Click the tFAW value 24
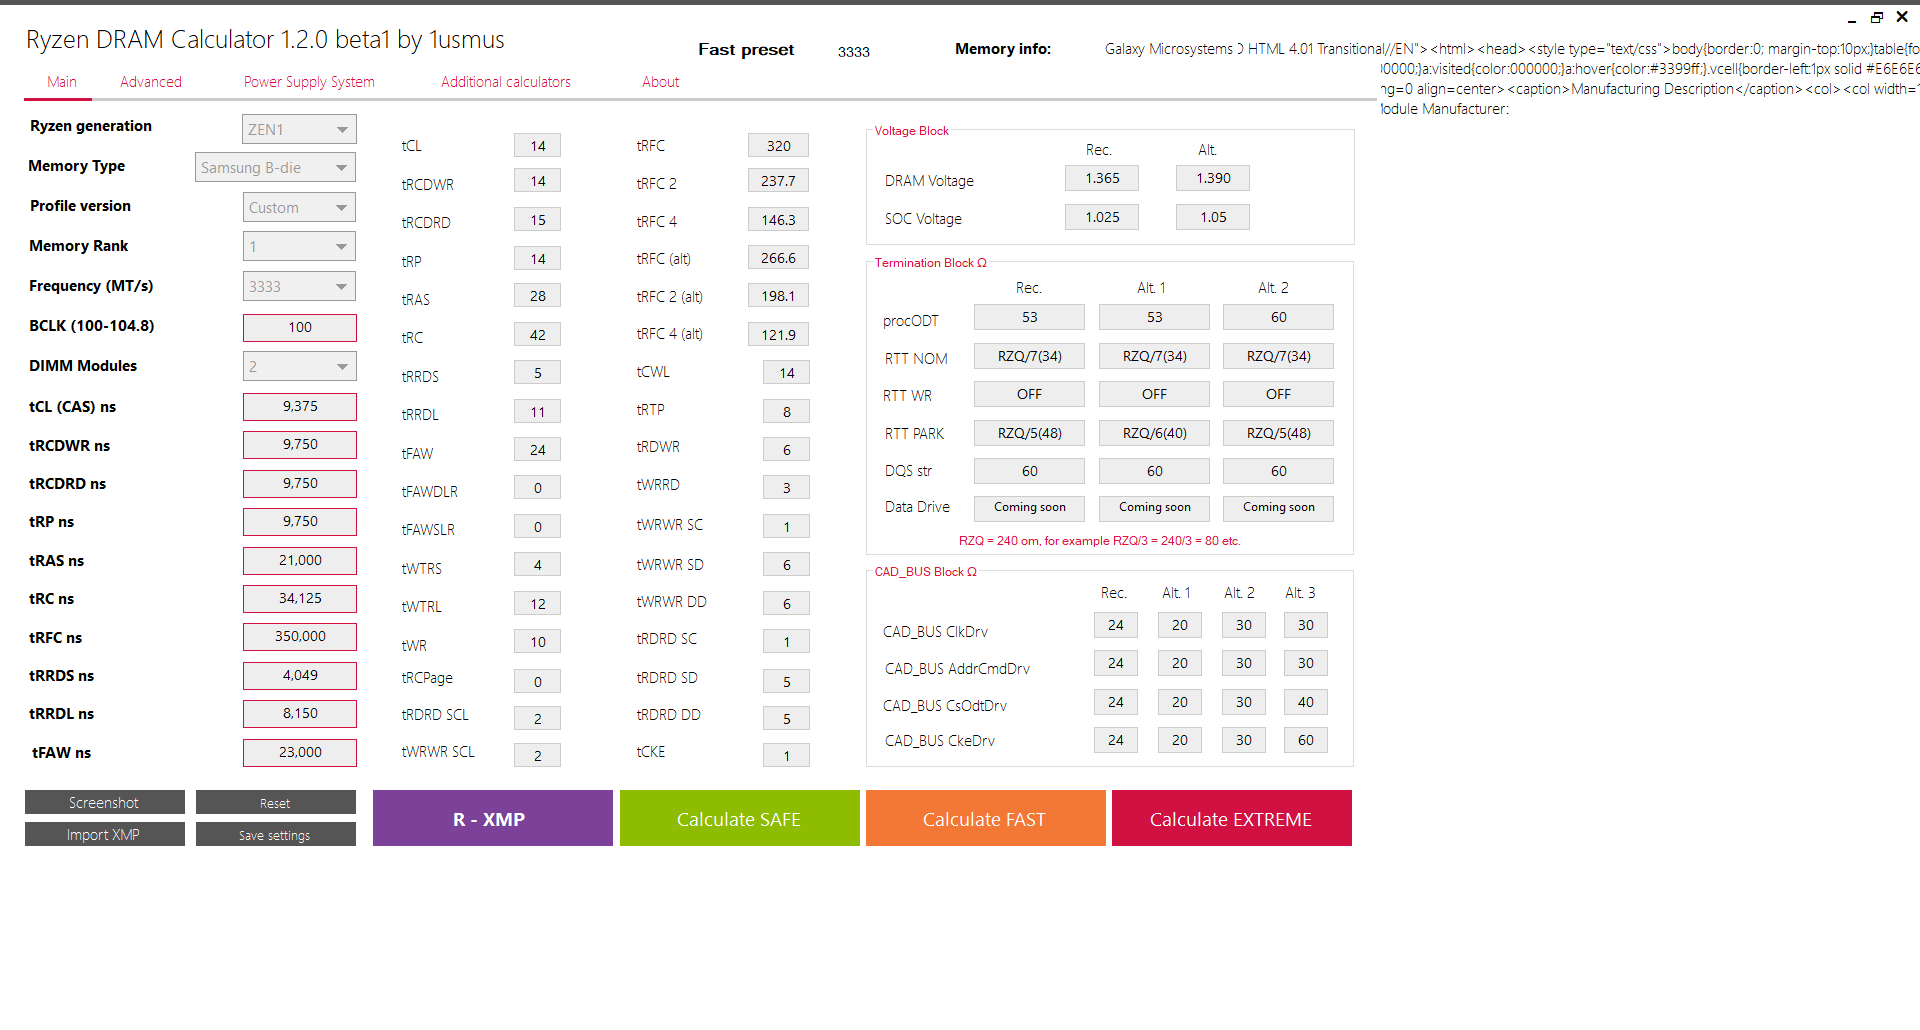Viewport: 1920px width, 1030px height. pos(538,450)
